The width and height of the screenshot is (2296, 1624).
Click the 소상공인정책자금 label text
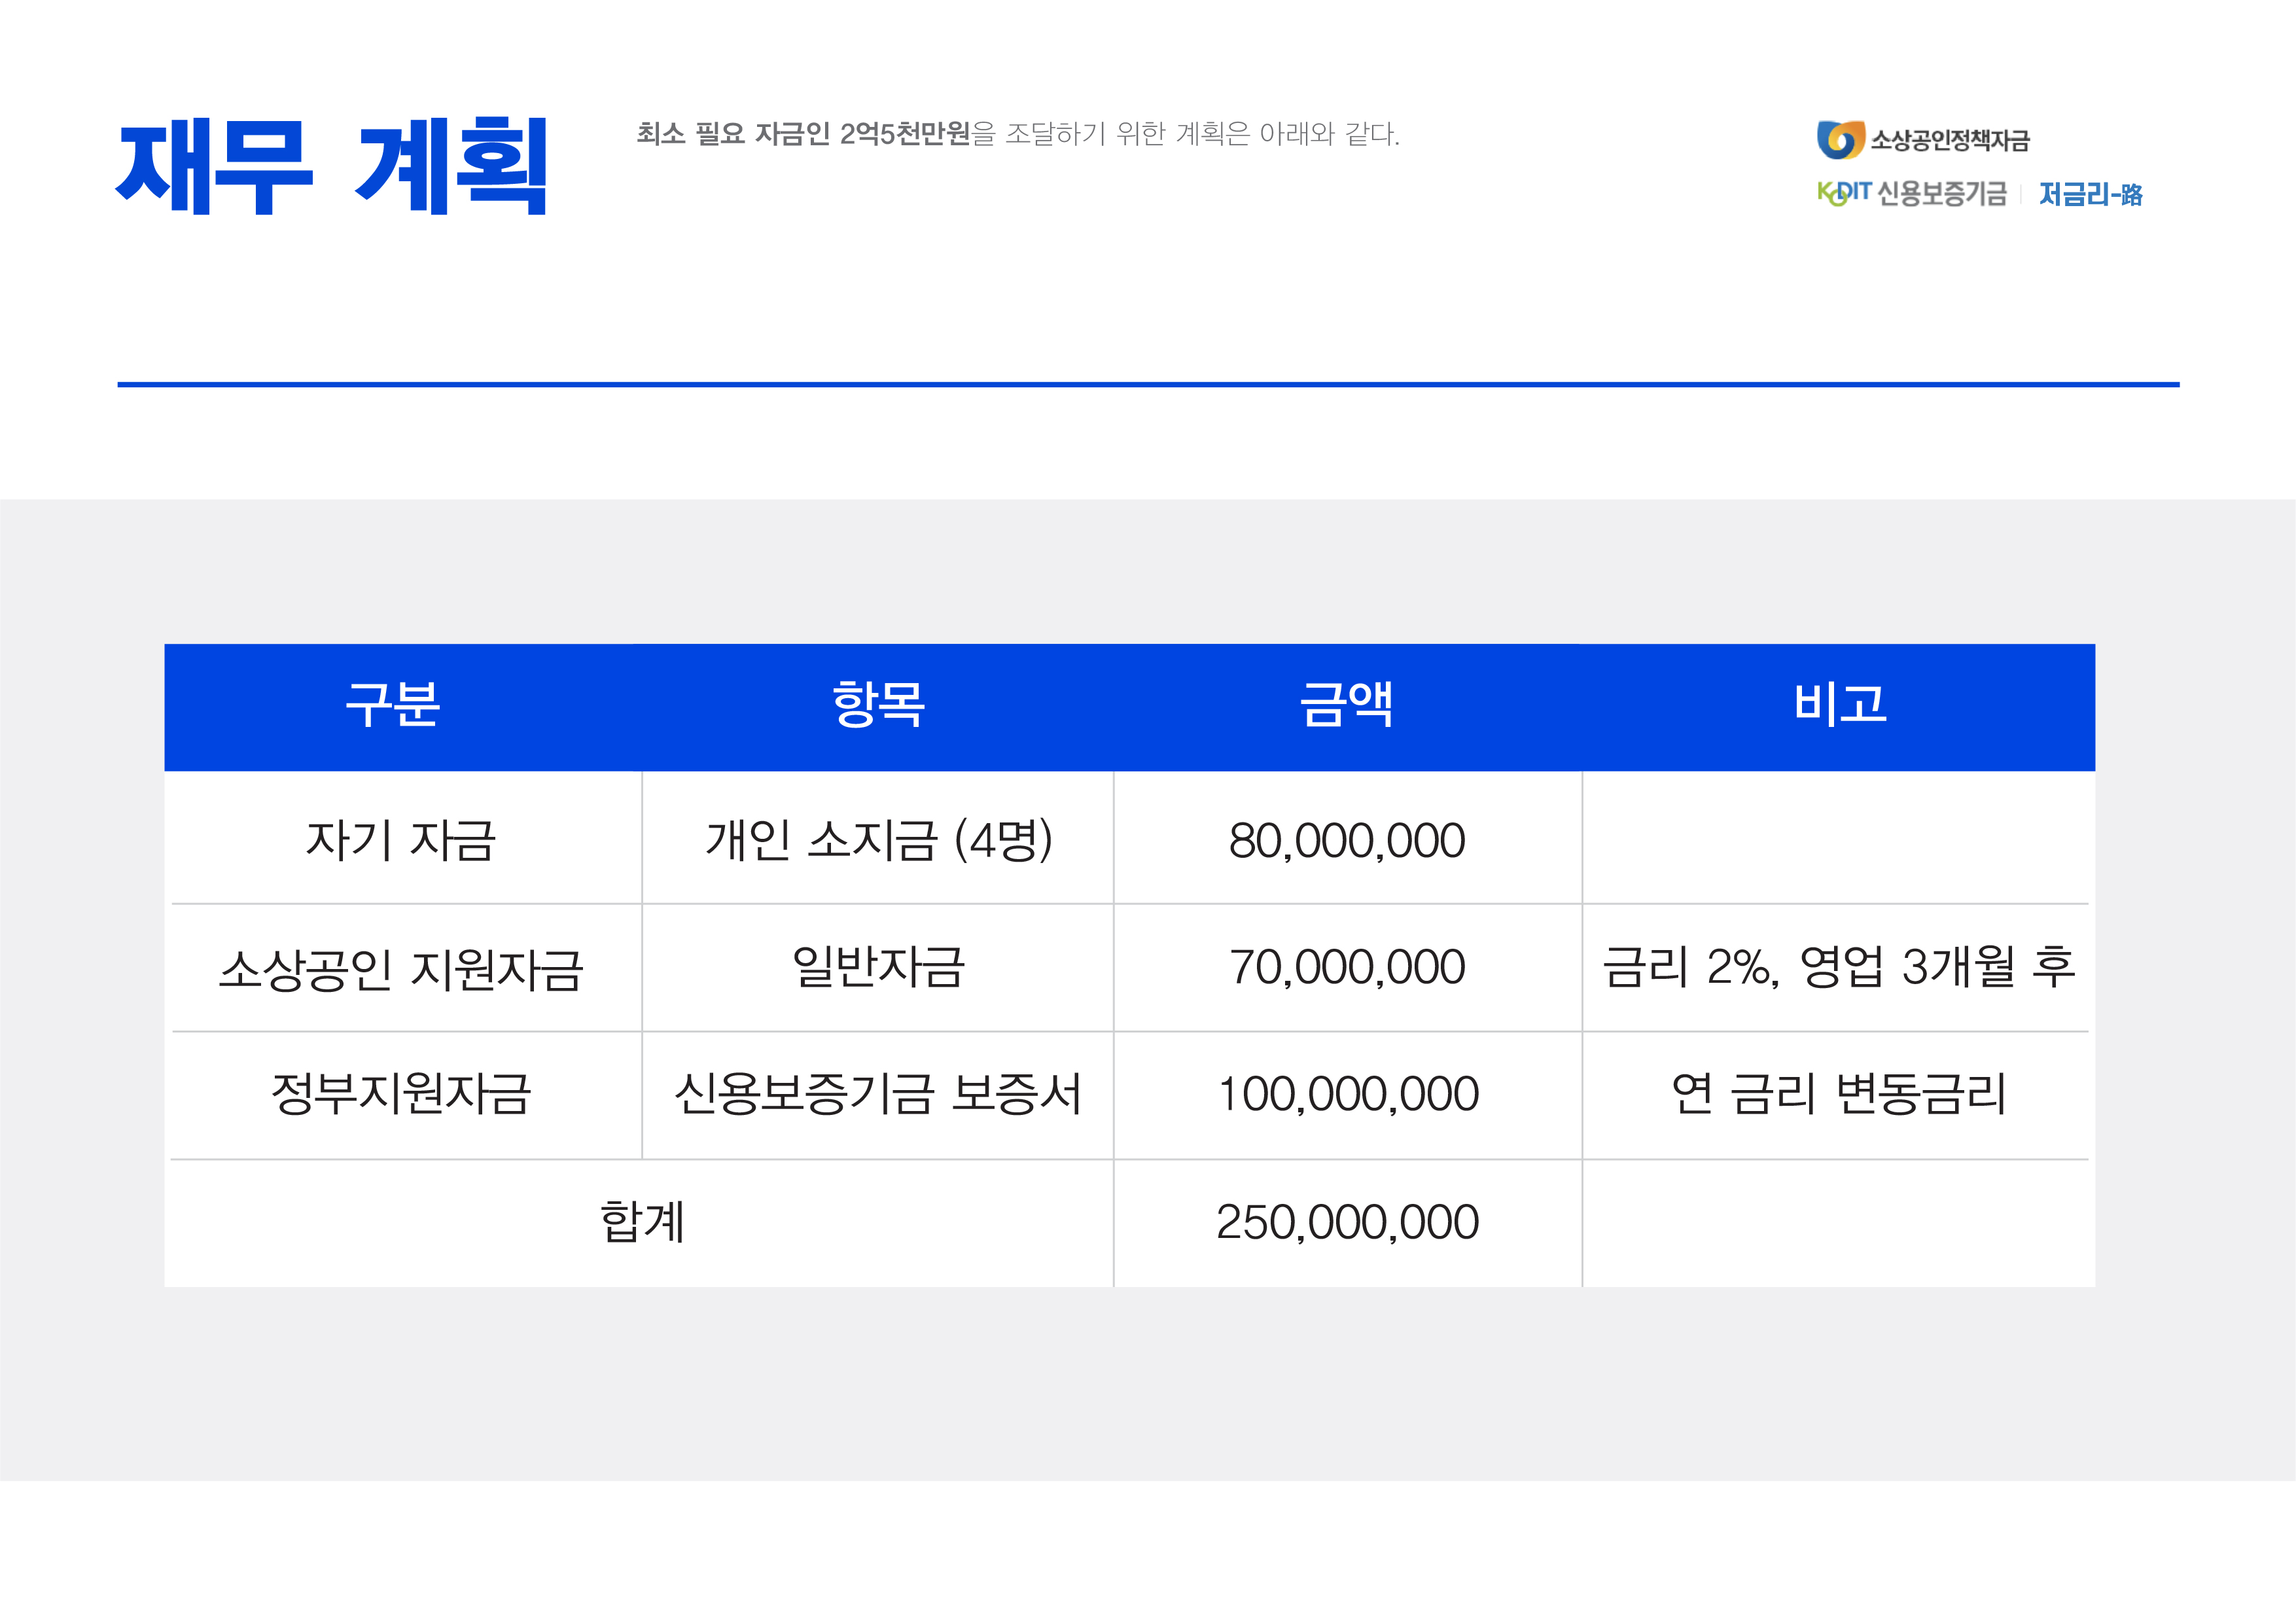1950,140
